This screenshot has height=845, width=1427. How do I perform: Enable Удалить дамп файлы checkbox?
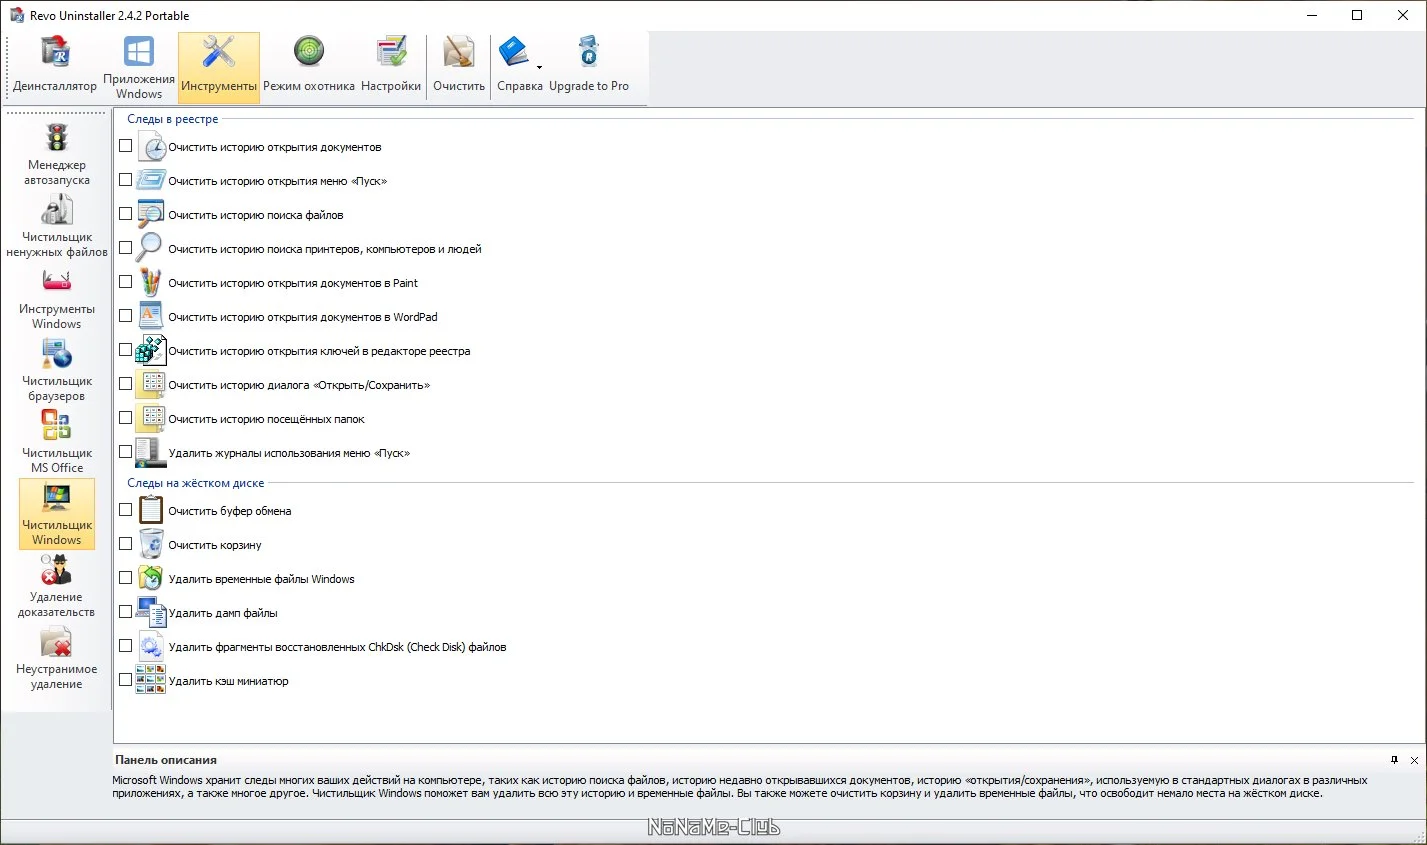coord(126,612)
